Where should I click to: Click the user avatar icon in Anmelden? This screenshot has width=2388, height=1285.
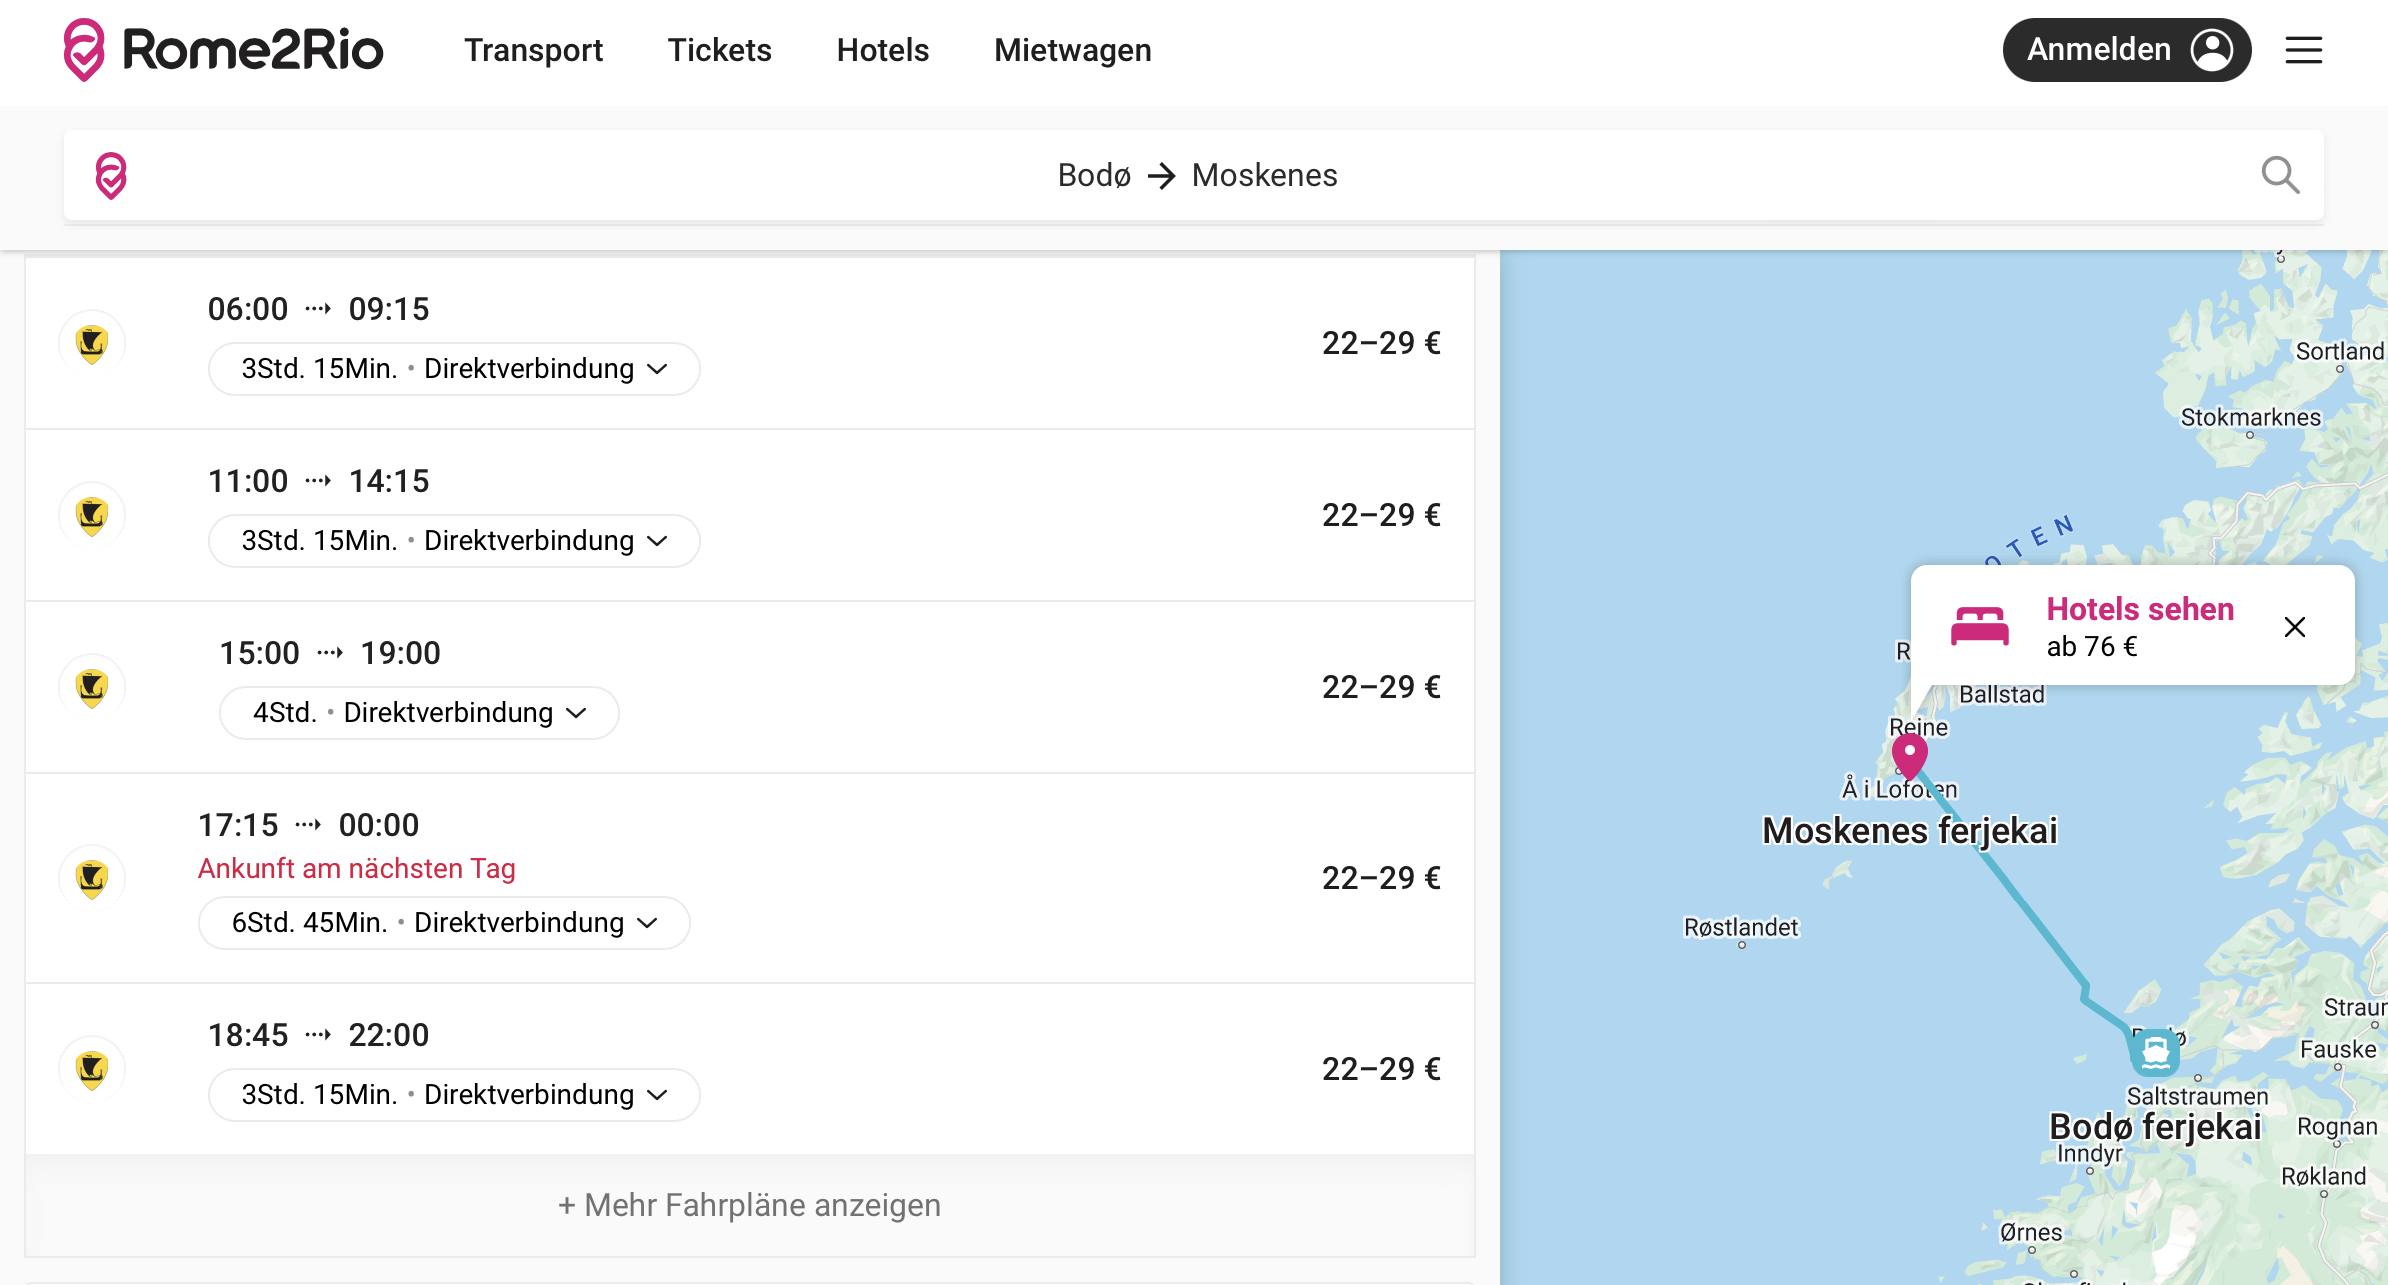point(2211,50)
